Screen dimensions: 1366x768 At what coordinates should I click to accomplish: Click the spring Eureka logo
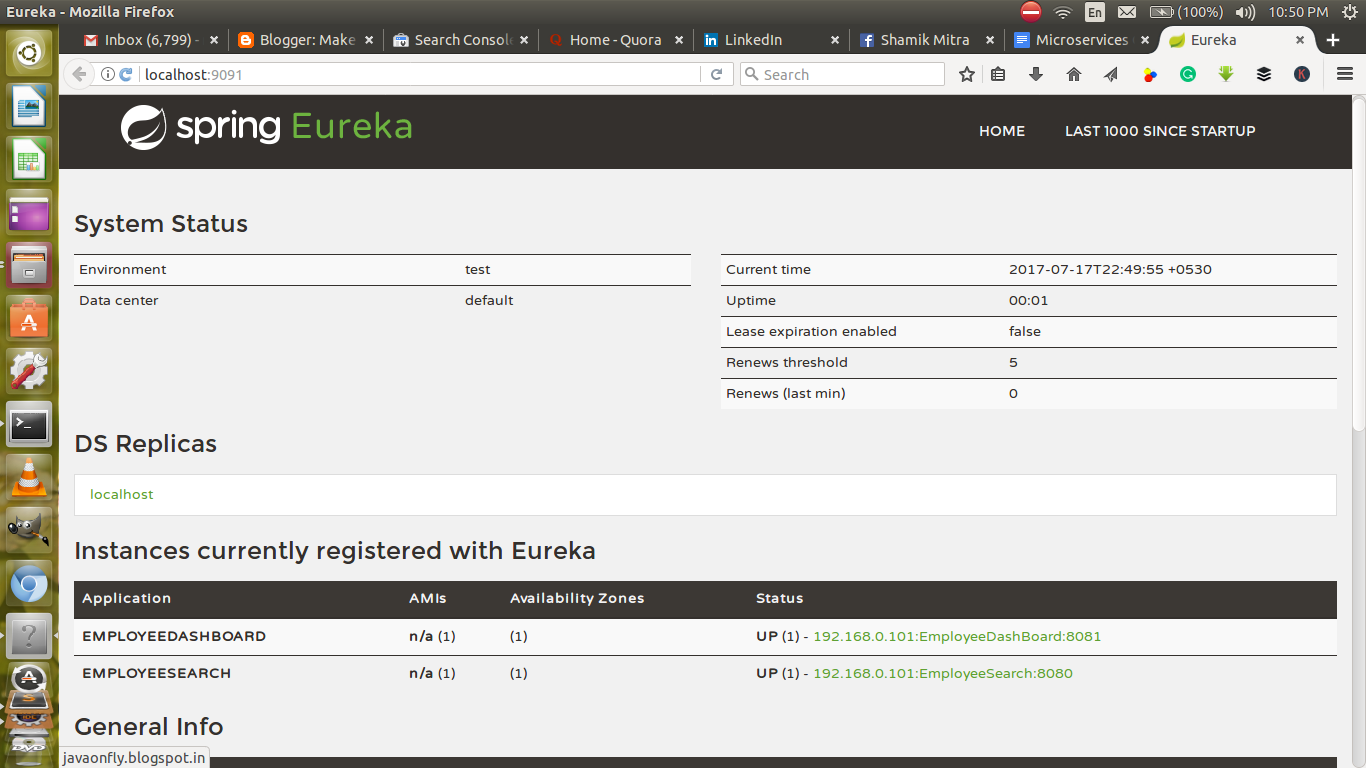tap(266, 128)
